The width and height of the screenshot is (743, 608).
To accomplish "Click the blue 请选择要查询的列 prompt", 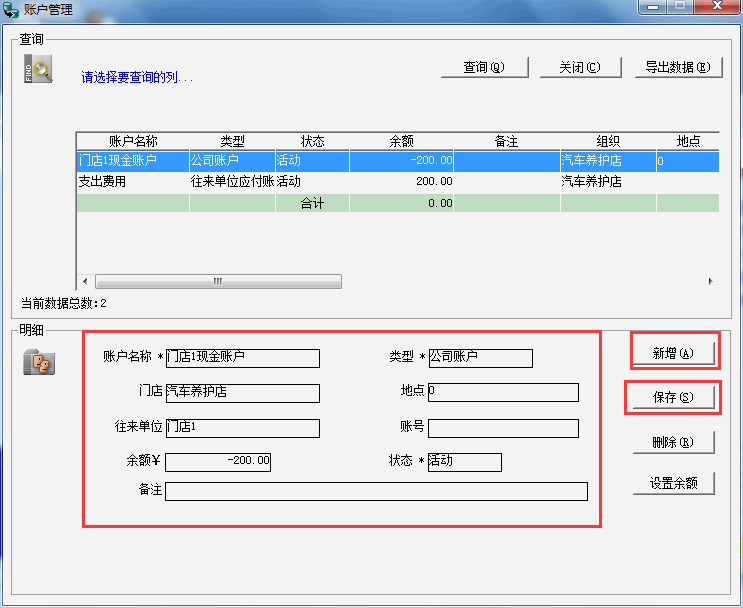I will [137, 77].
